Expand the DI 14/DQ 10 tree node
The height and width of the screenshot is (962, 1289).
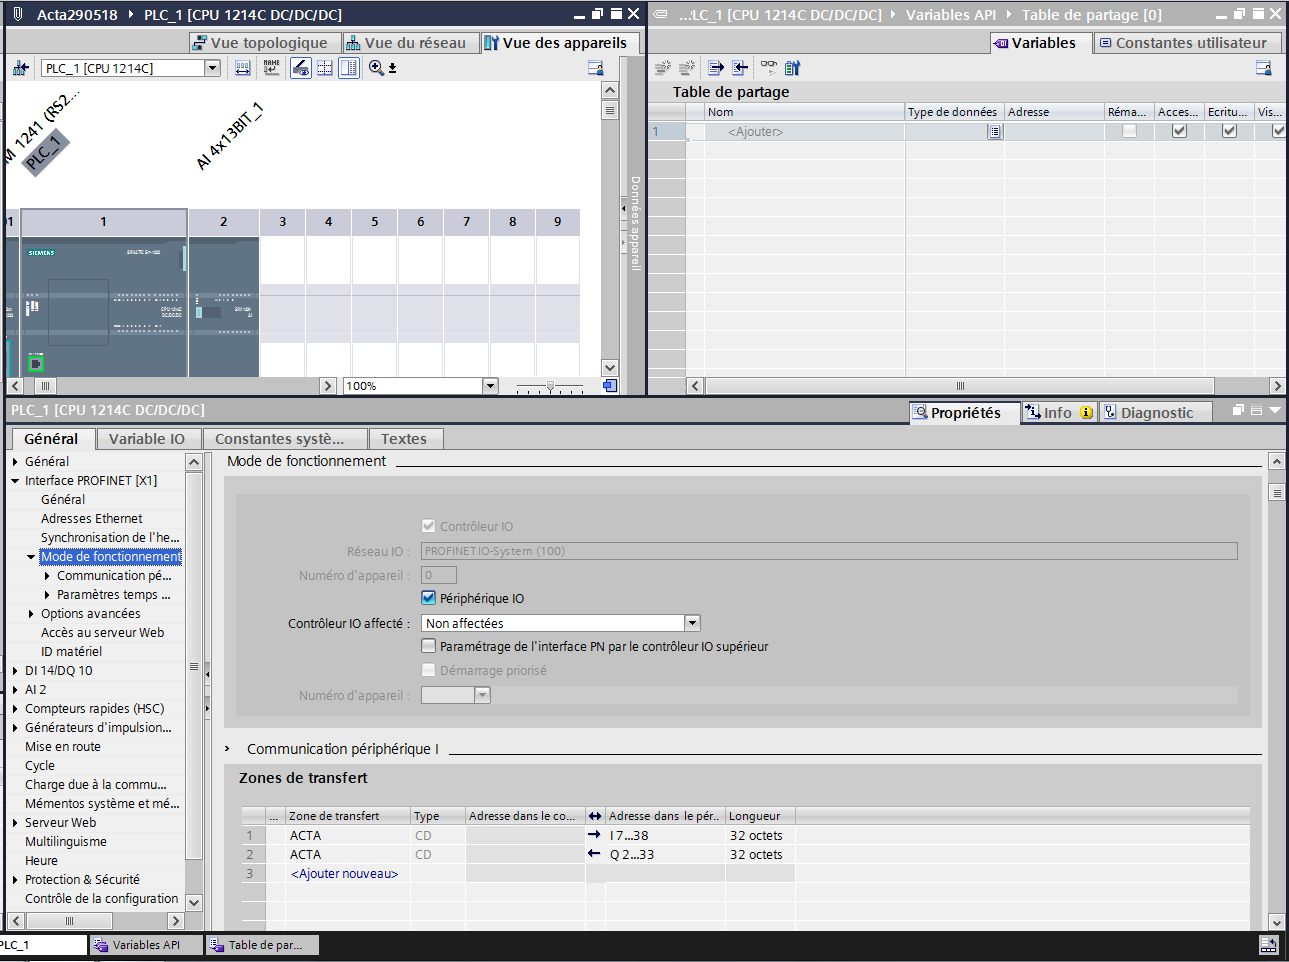tap(15, 671)
